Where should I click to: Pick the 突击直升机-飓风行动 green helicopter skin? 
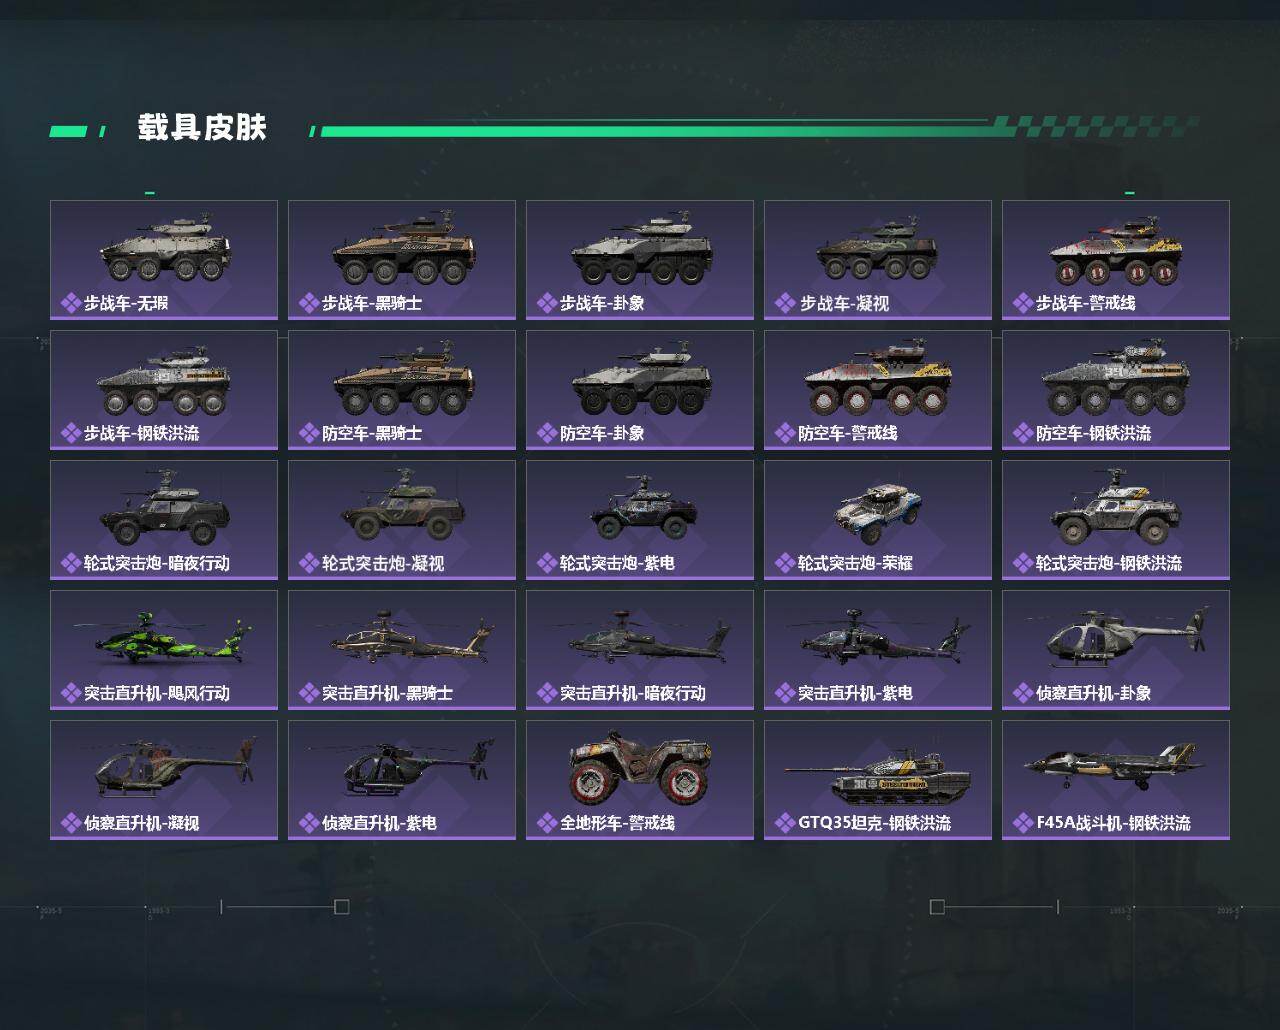pos(164,650)
